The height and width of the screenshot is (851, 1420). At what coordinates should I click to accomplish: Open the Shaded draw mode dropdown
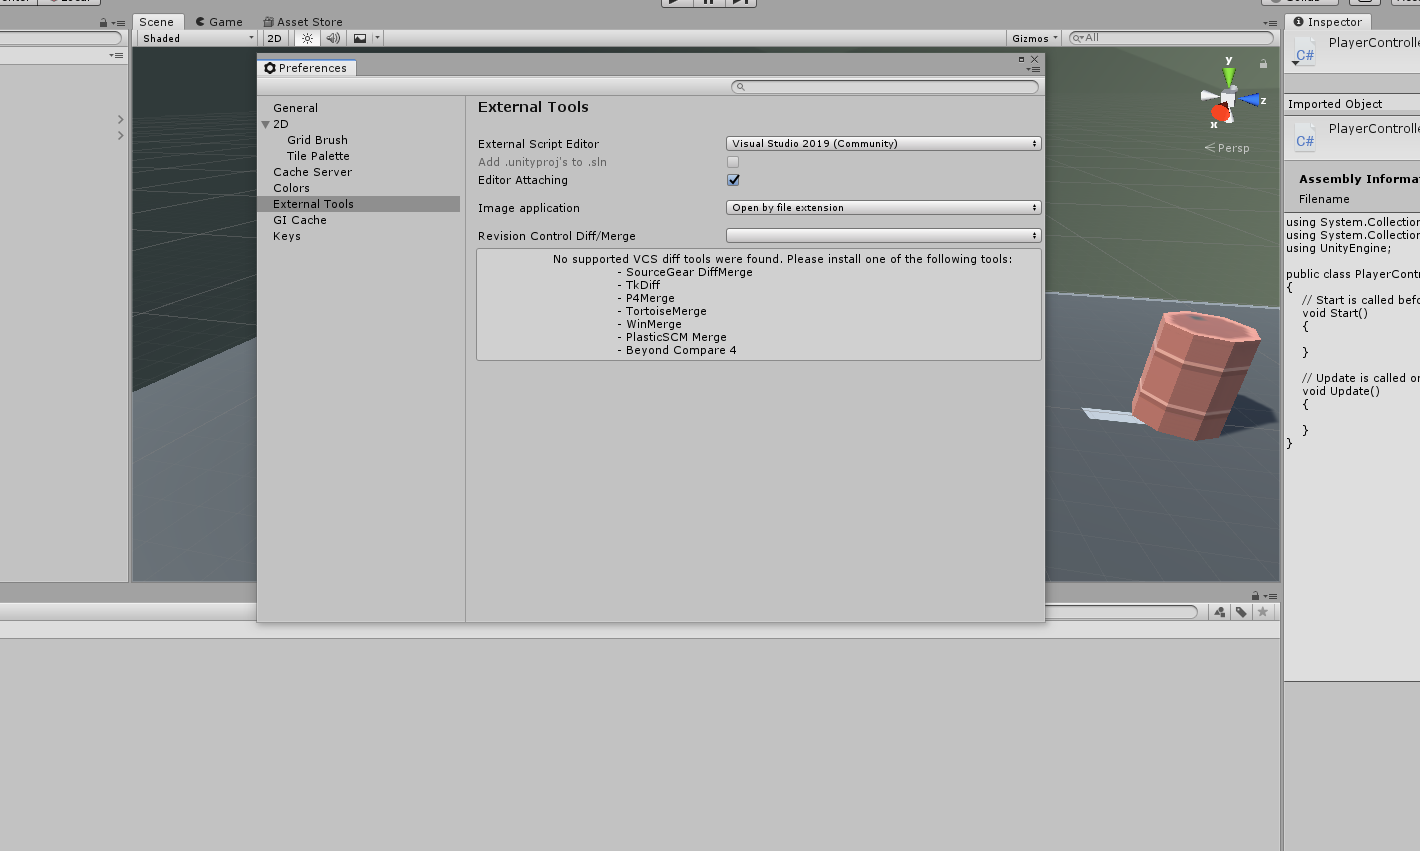pos(197,38)
